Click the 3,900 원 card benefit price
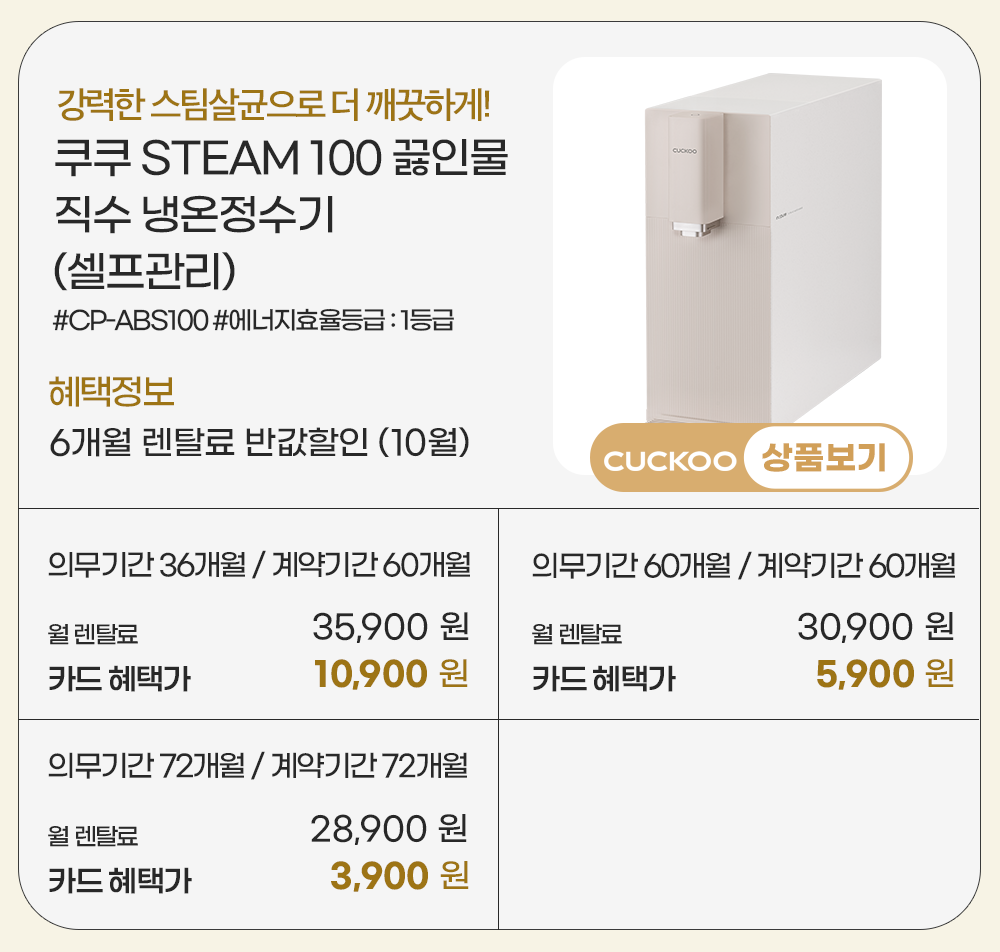The height and width of the screenshot is (952, 1000). (x=399, y=877)
